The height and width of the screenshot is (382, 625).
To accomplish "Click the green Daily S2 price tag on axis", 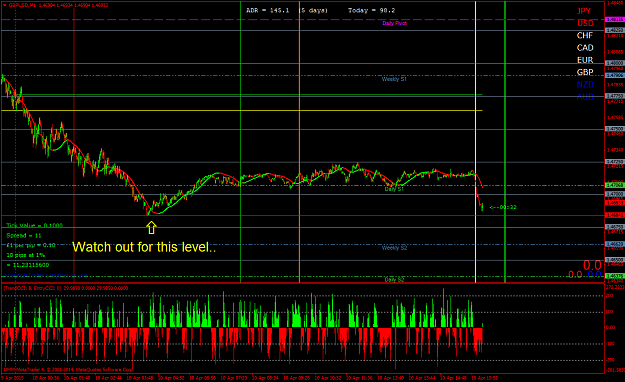I will tap(615, 276).
